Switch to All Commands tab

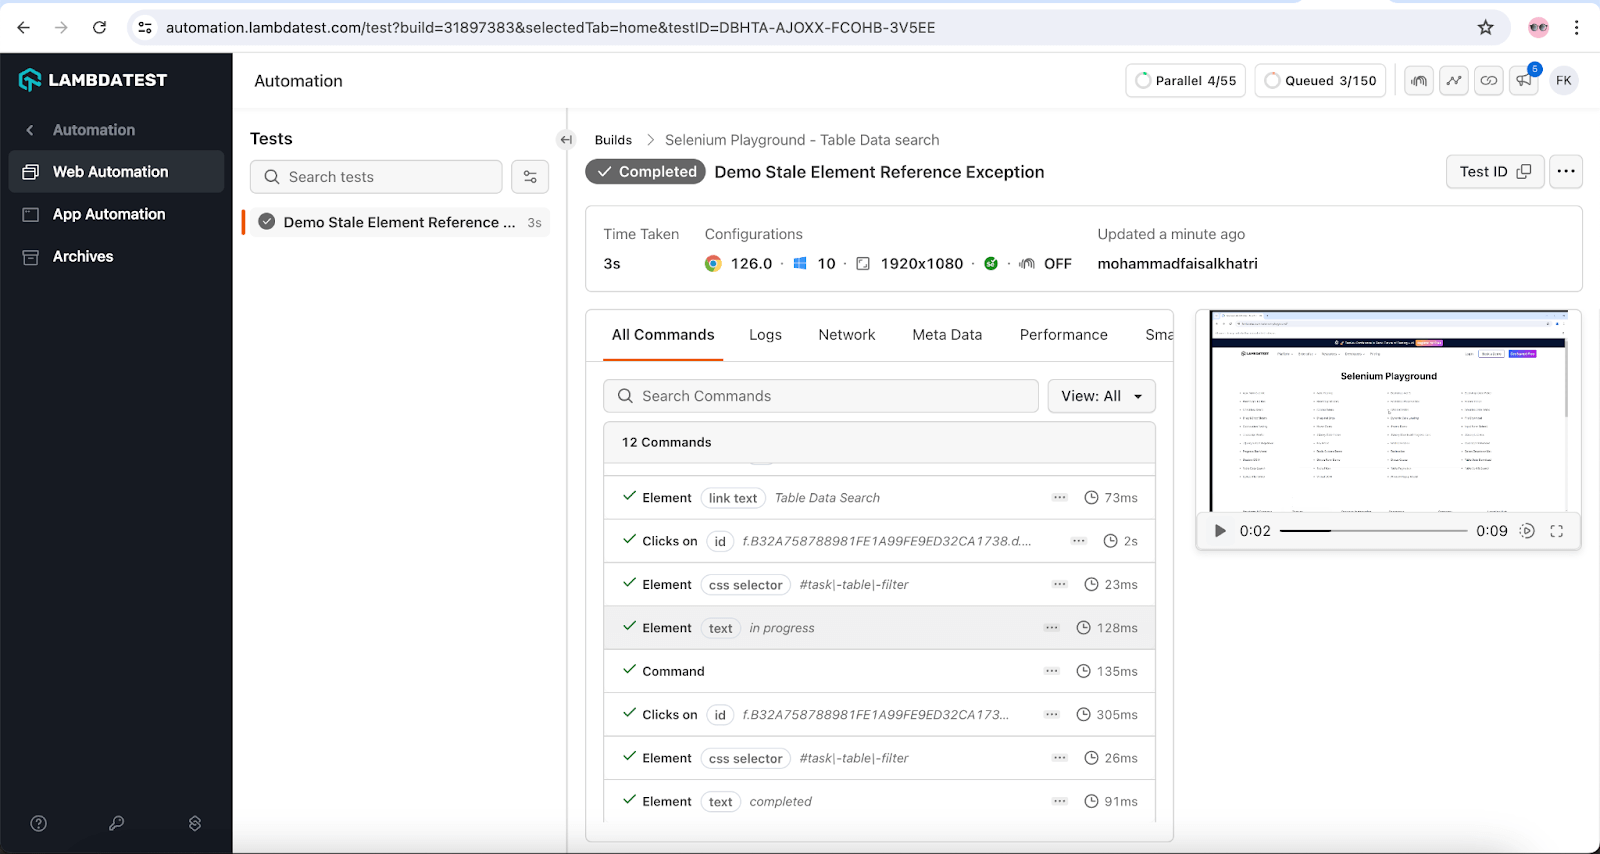(663, 335)
